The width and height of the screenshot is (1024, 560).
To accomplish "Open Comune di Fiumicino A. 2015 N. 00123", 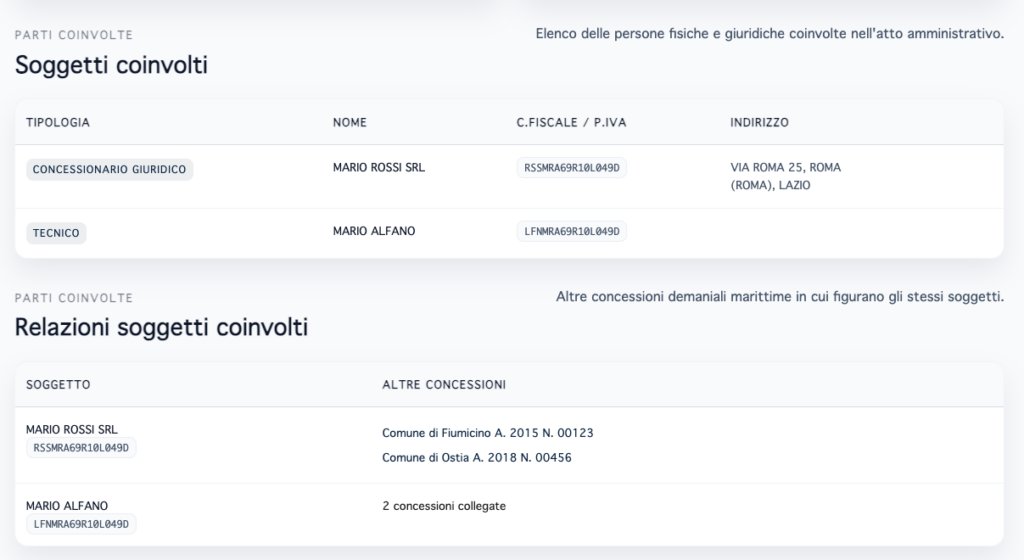I will pyautogui.click(x=488, y=433).
